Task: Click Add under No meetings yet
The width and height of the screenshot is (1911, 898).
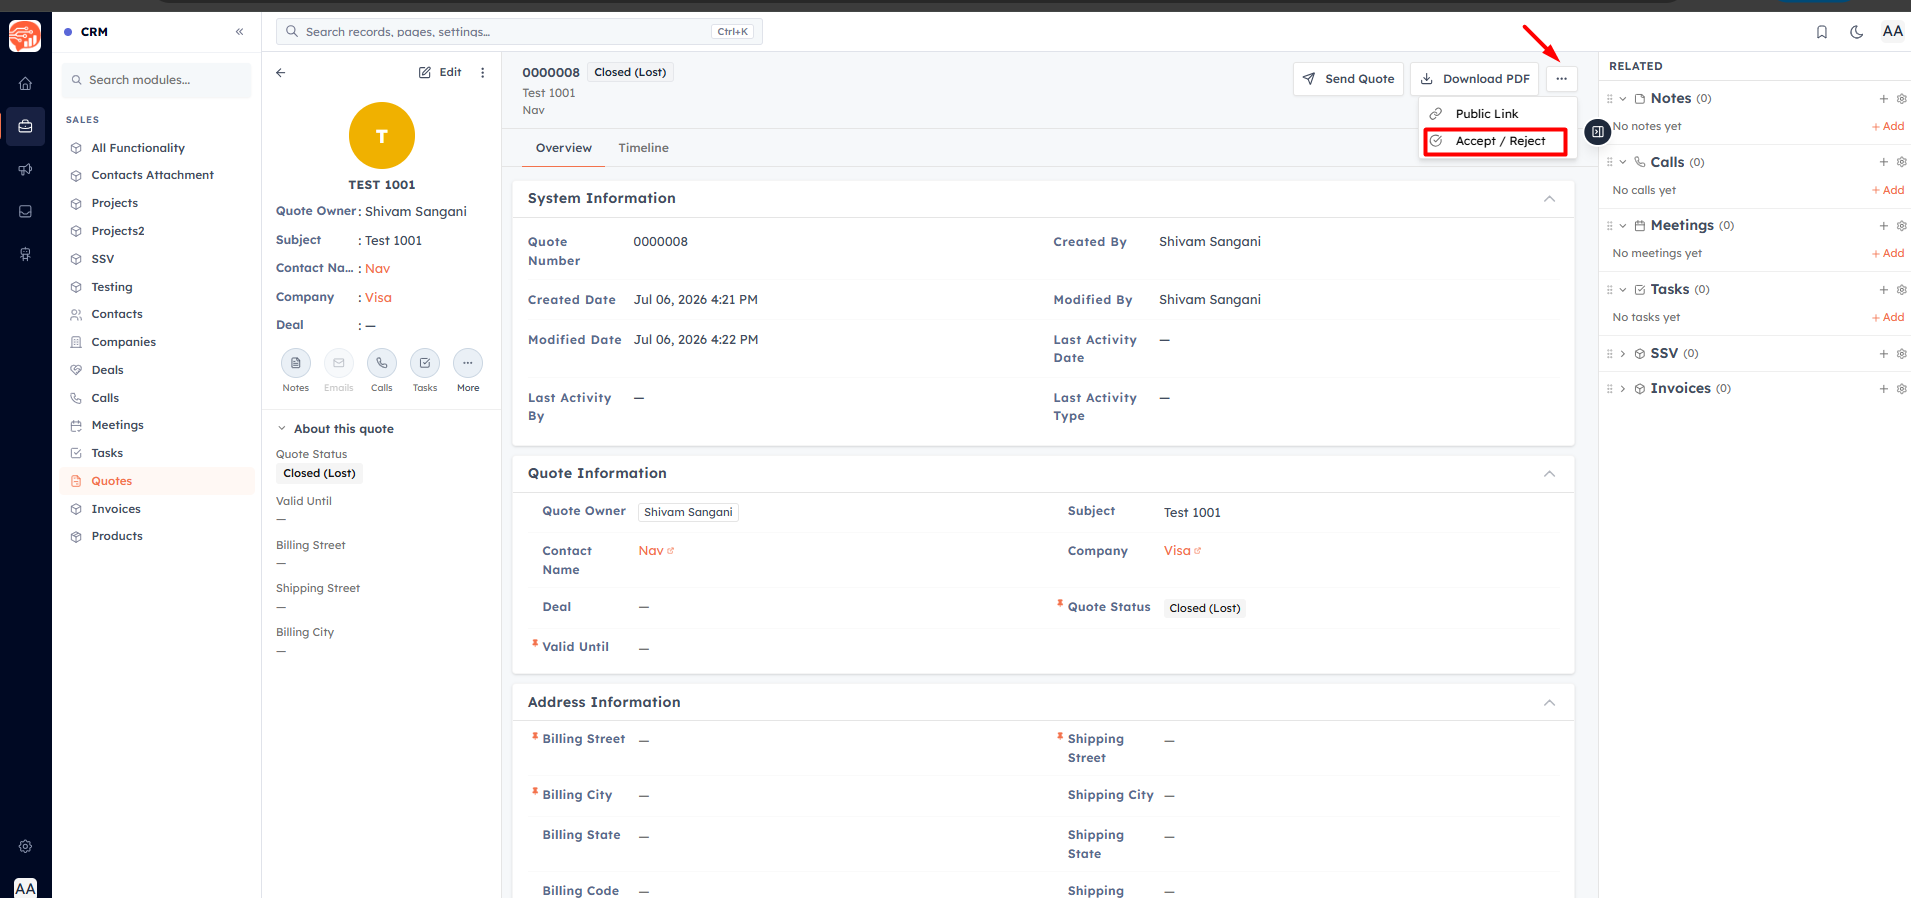Action: [1888, 254]
